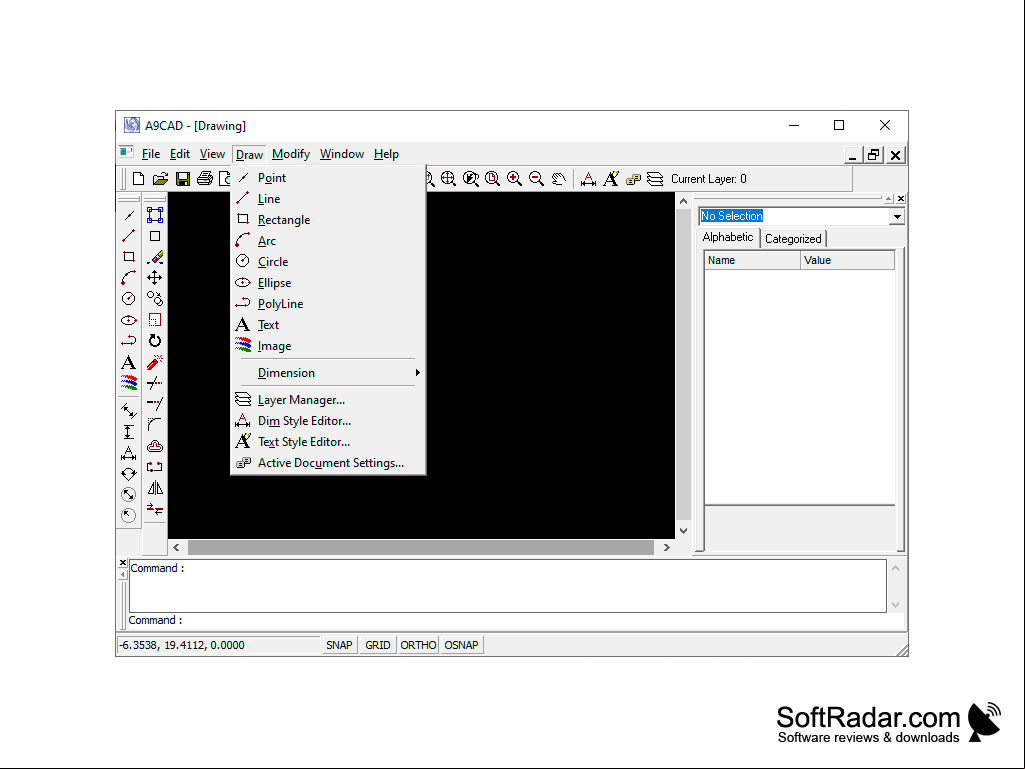This screenshot has height=769, width=1025.
Task: Open Dim Style Editor from the top toolbar
Action: [x=588, y=179]
